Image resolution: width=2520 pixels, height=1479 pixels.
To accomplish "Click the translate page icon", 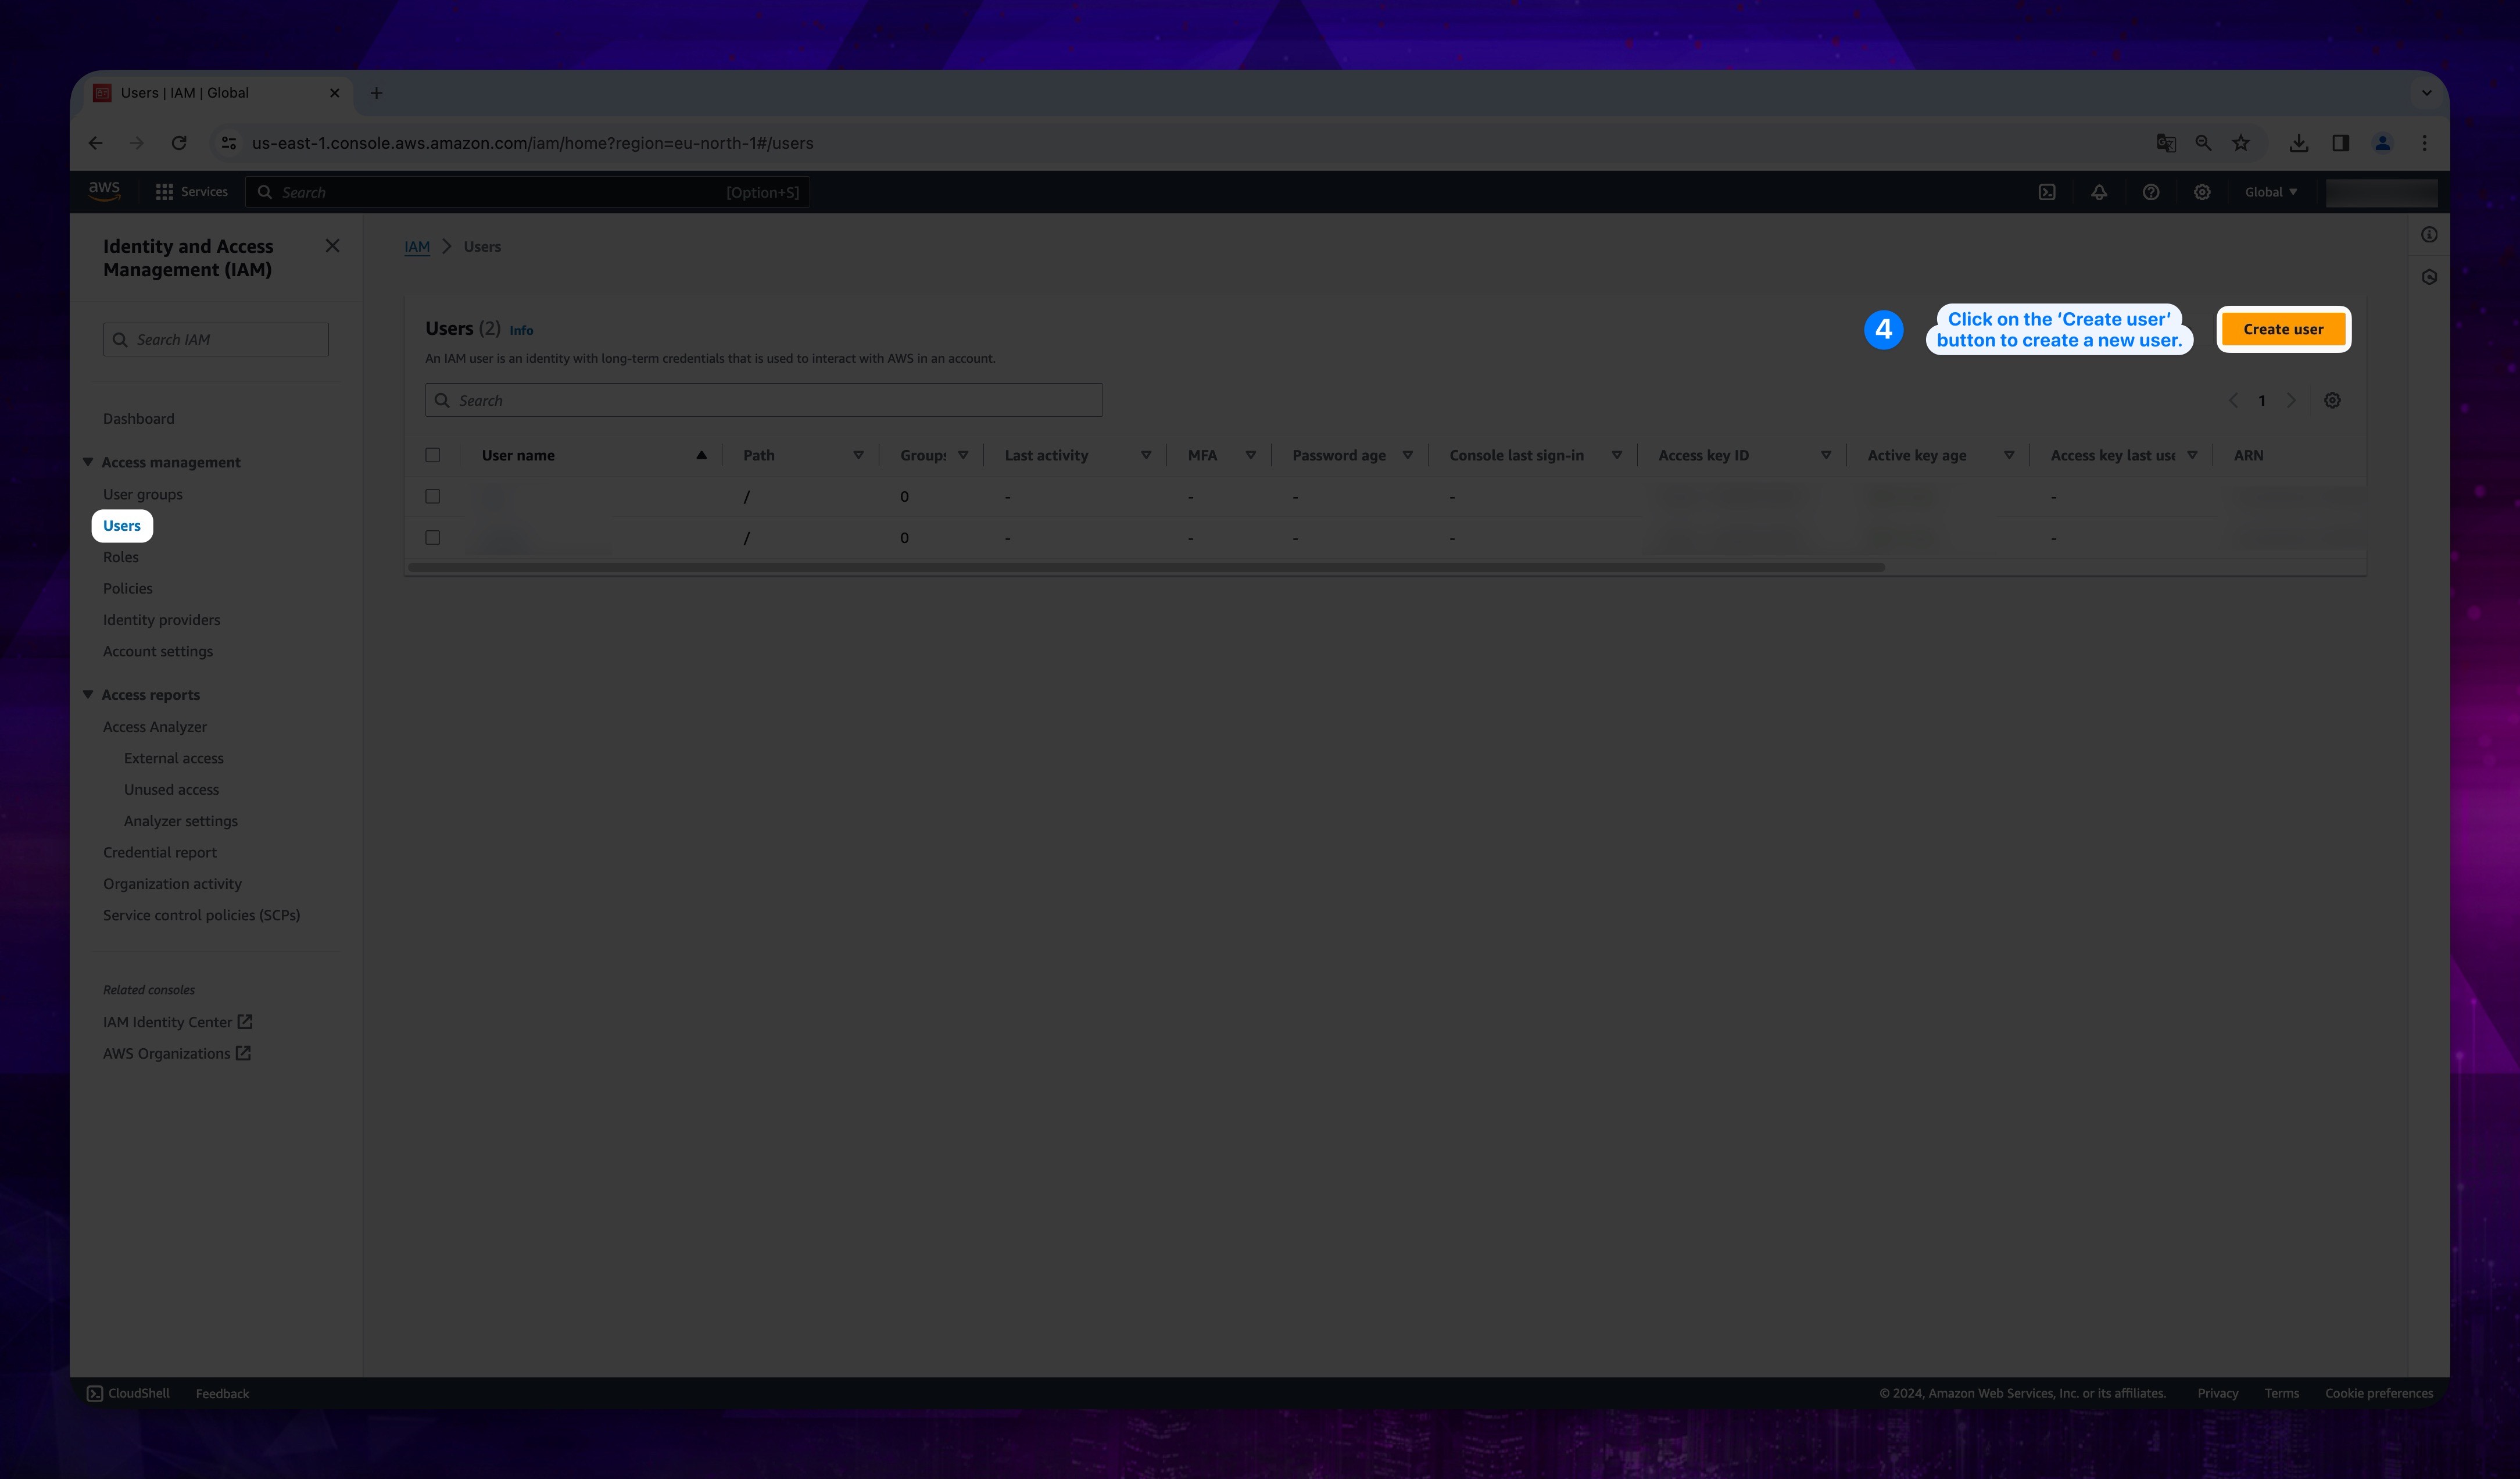I will 2166,143.
